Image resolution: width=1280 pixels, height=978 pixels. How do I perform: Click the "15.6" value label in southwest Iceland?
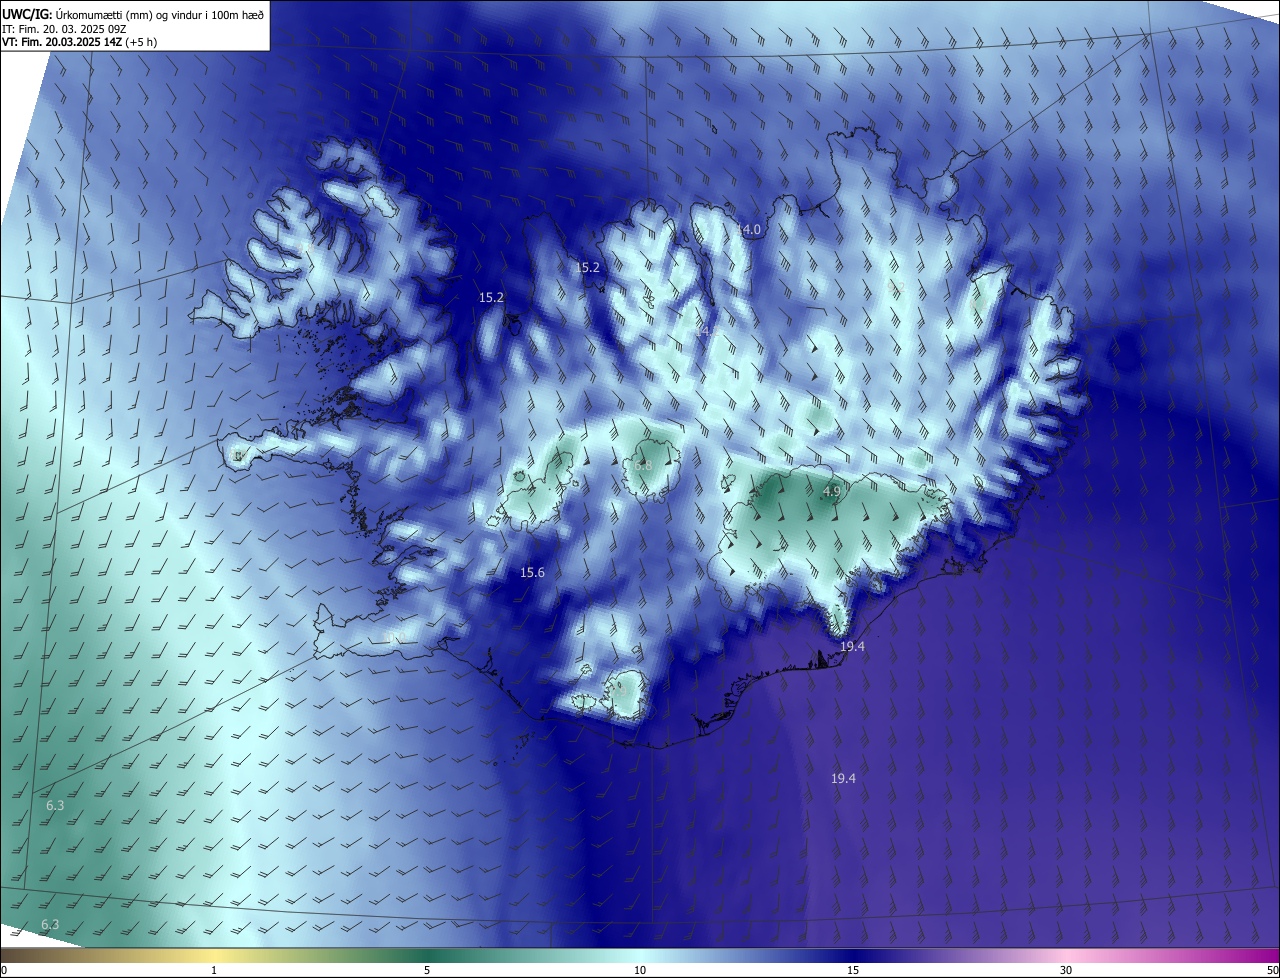(x=532, y=572)
